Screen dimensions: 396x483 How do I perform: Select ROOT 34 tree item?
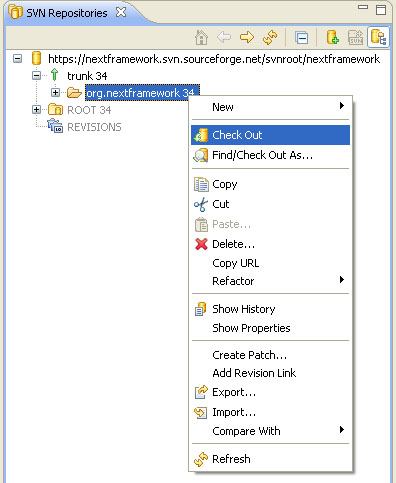89,110
